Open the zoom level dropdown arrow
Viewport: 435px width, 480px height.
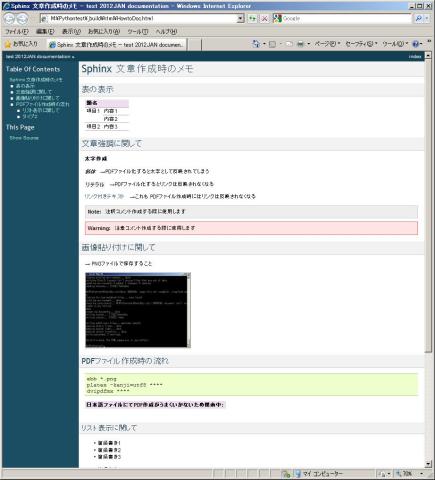(x=422, y=473)
